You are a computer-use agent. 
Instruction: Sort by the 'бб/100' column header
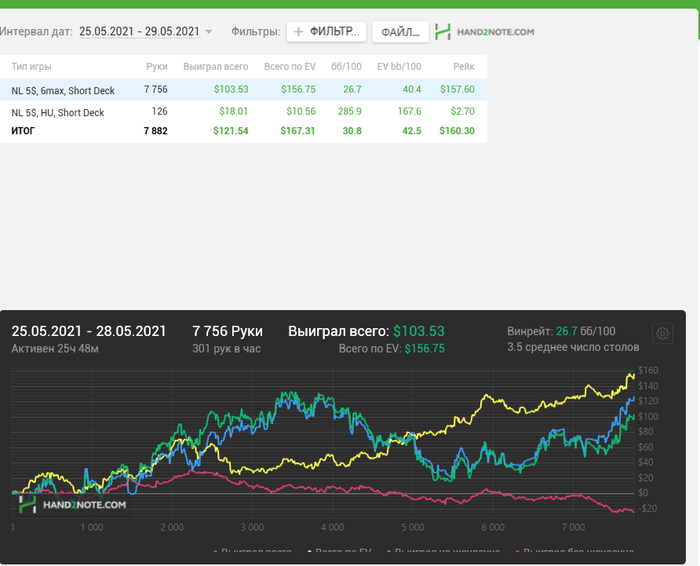point(346,66)
